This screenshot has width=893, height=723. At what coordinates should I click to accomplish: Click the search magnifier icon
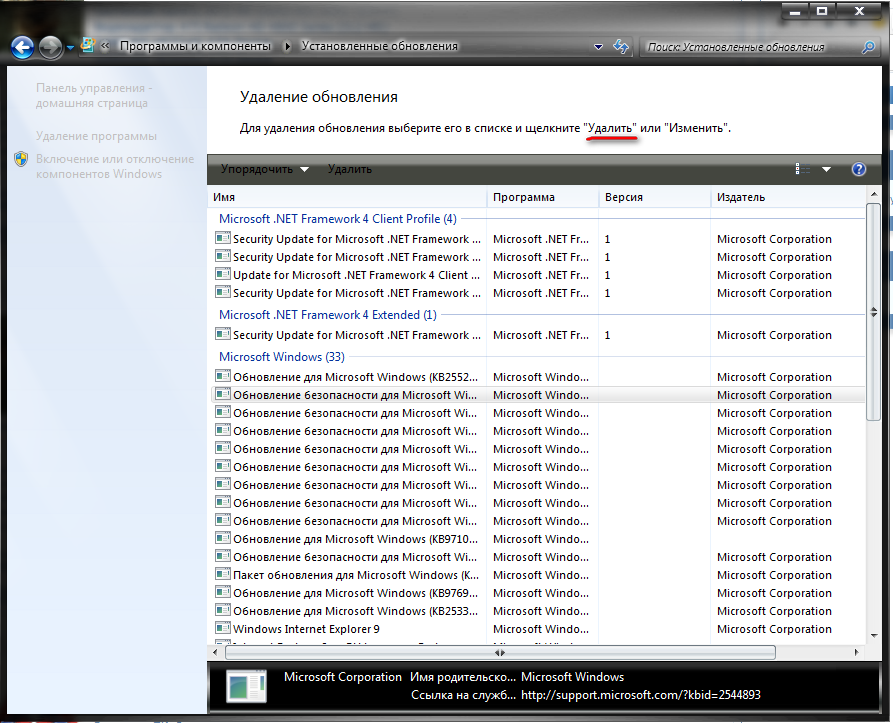tap(868, 47)
